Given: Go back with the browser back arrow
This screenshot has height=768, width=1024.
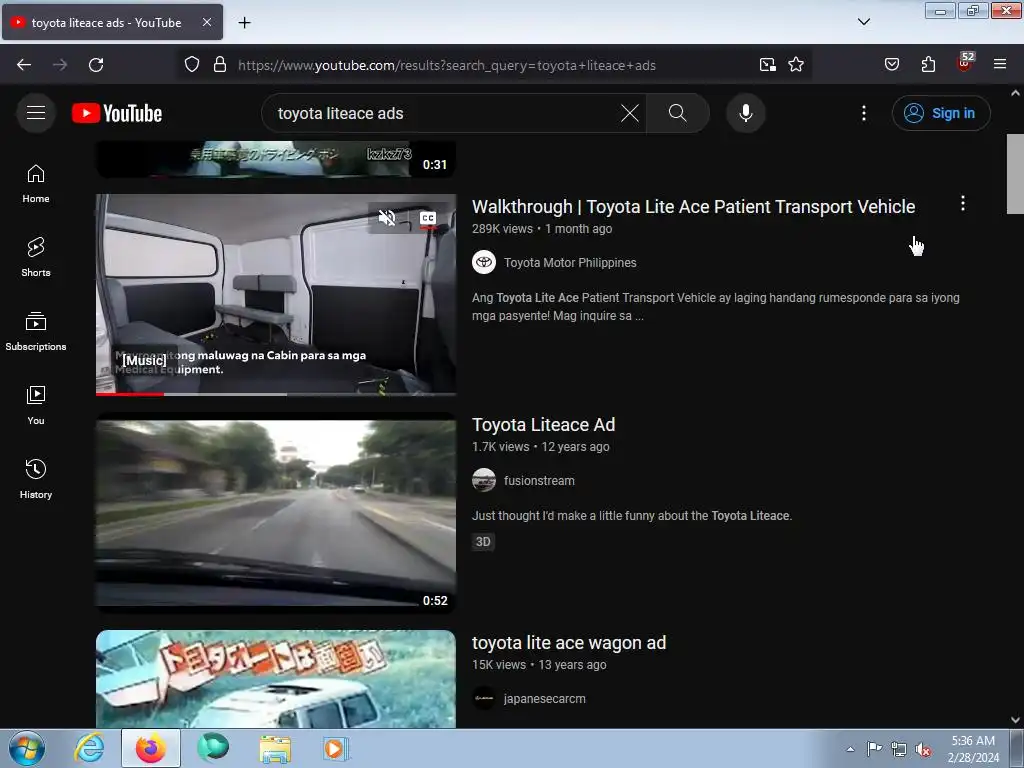Looking at the screenshot, I should [24, 65].
